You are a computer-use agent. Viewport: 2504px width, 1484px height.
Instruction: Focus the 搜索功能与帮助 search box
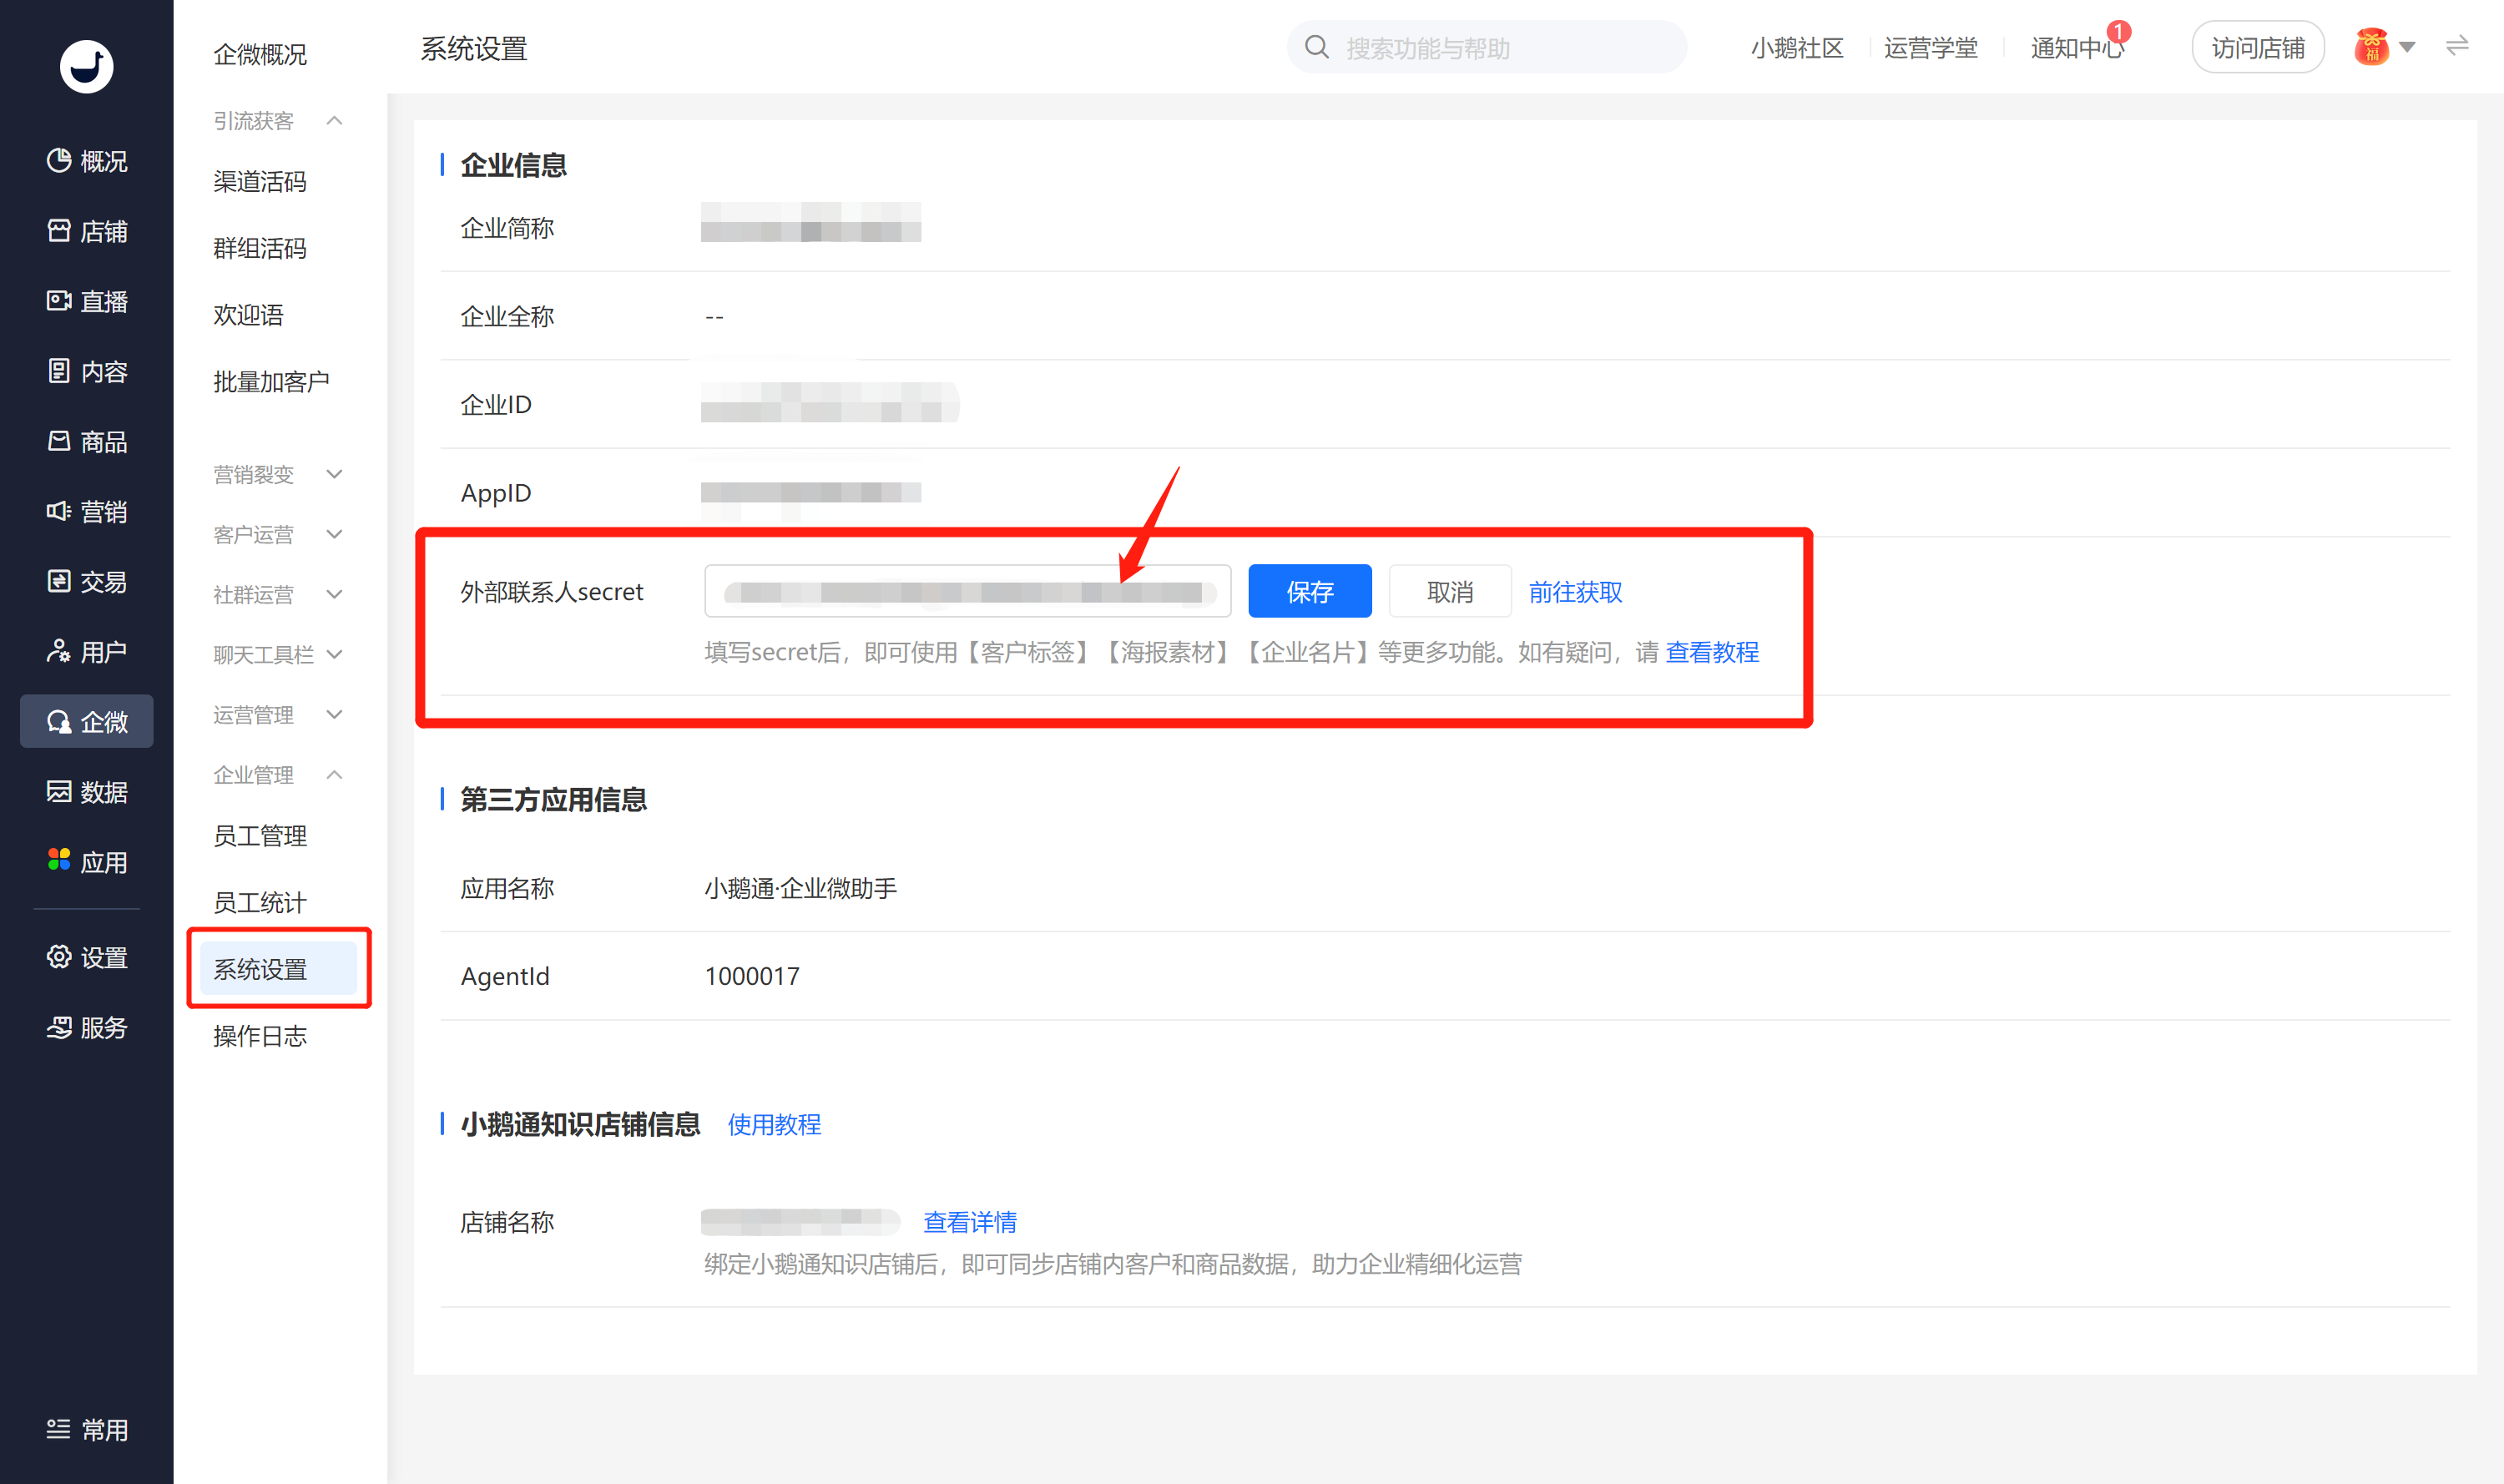[1487, 47]
